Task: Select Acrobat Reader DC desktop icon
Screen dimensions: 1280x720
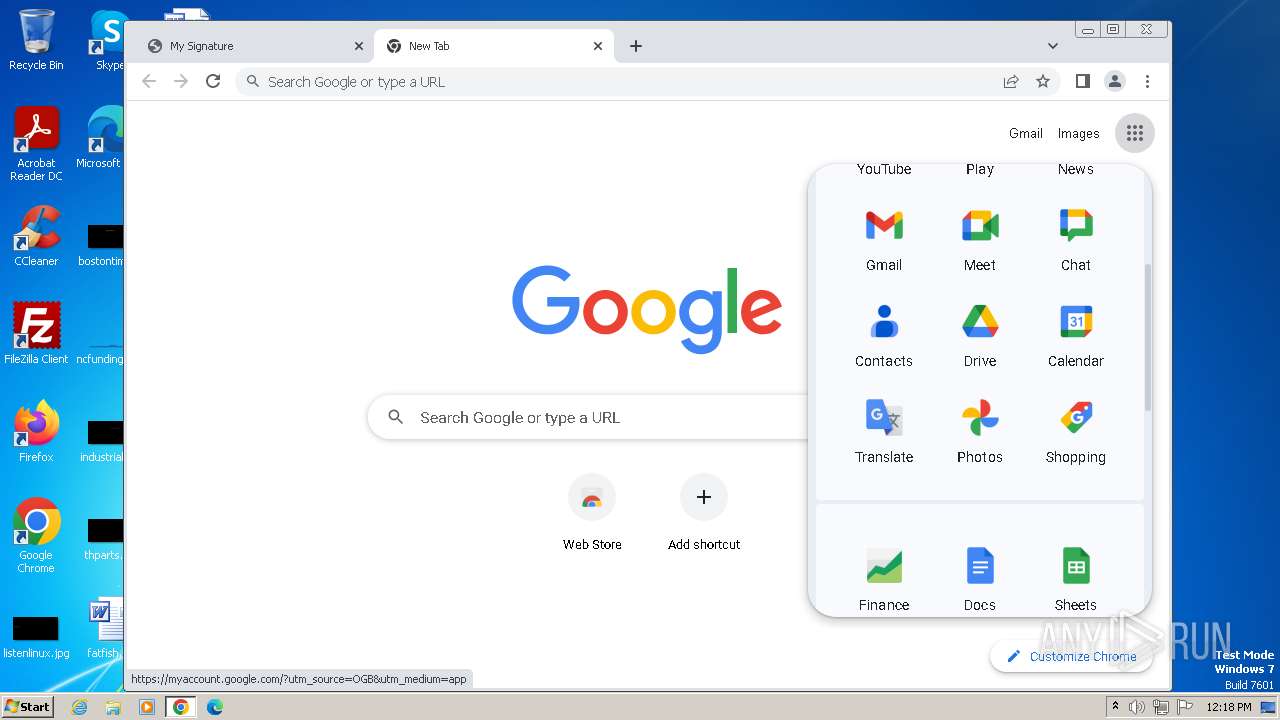Action: coord(36,145)
